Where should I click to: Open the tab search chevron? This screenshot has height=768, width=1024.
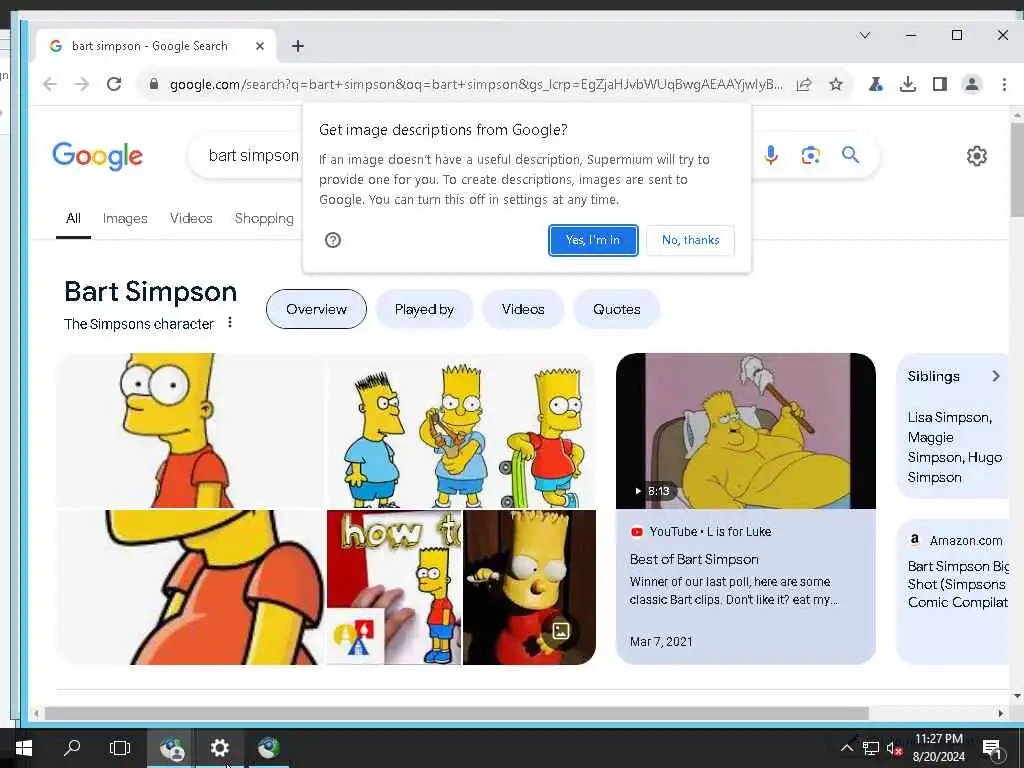(x=865, y=35)
